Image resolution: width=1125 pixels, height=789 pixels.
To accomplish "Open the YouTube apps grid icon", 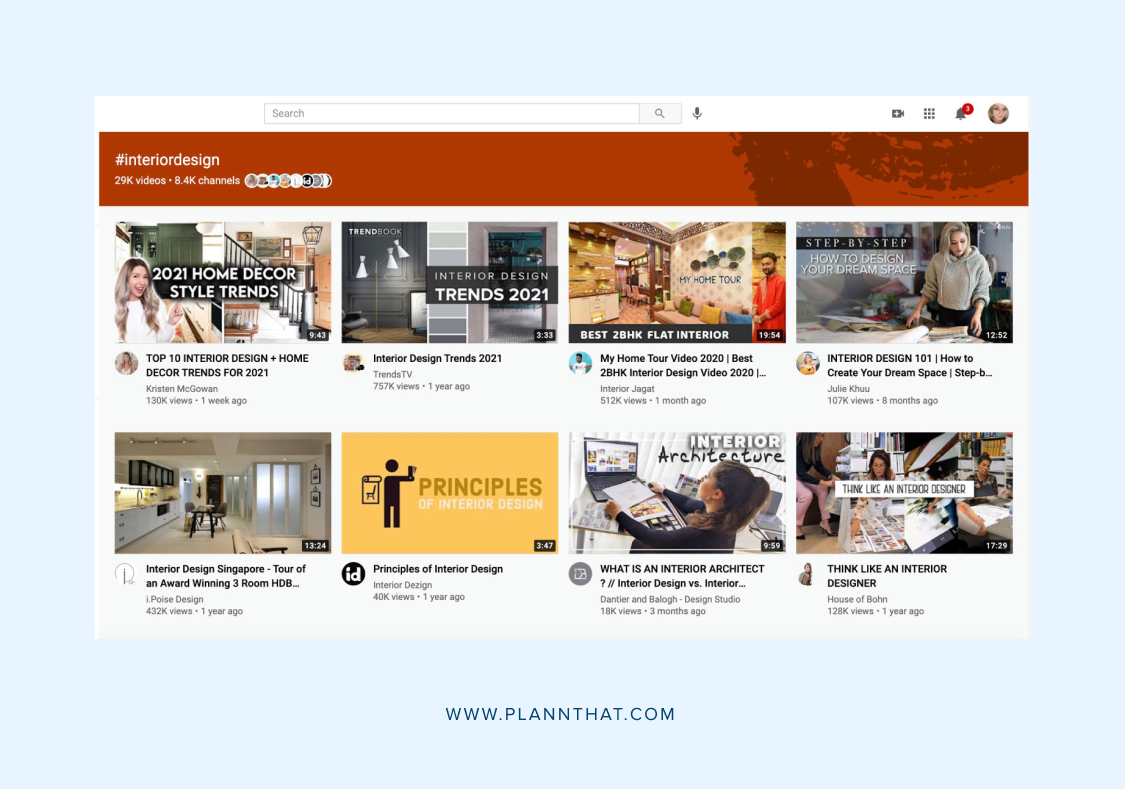I will (x=929, y=113).
